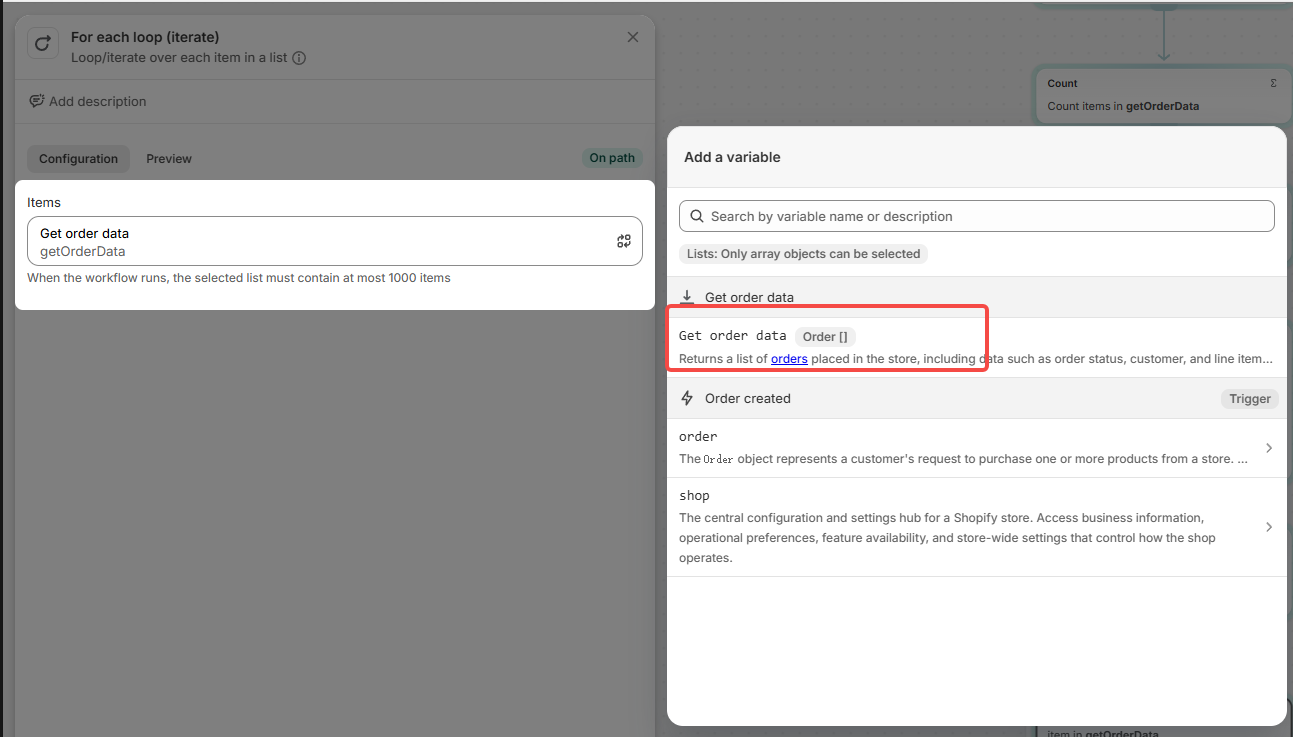Click the download arrow icon beside Get order data
1293x737 pixels.
(687, 297)
